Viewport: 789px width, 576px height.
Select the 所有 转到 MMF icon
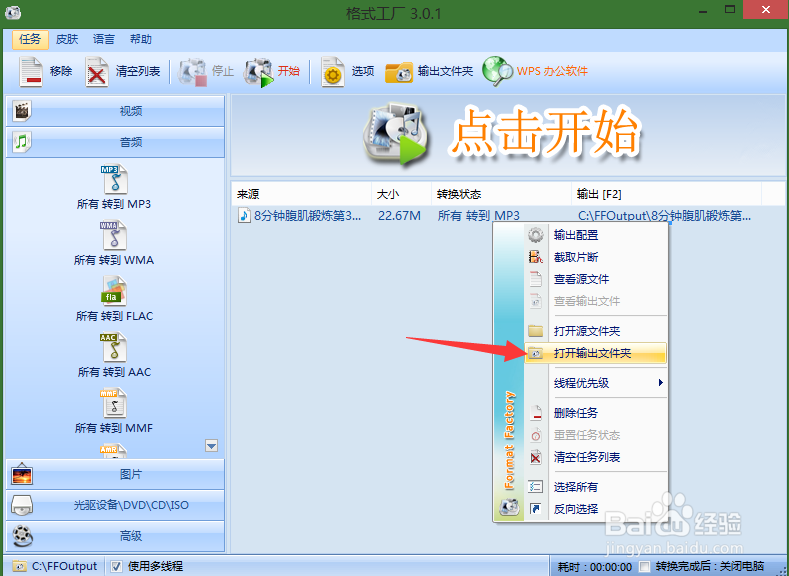[114, 403]
